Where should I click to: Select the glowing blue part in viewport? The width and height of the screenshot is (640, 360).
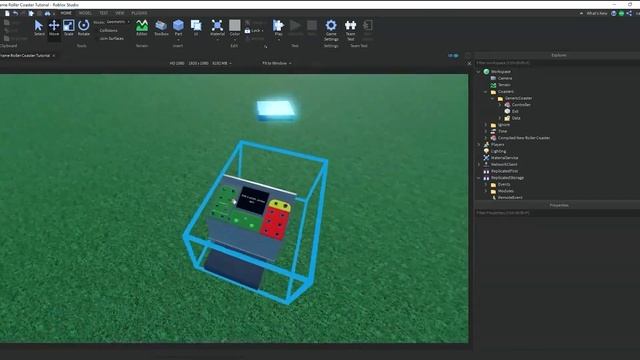pyautogui.click(x=276, y=111)
